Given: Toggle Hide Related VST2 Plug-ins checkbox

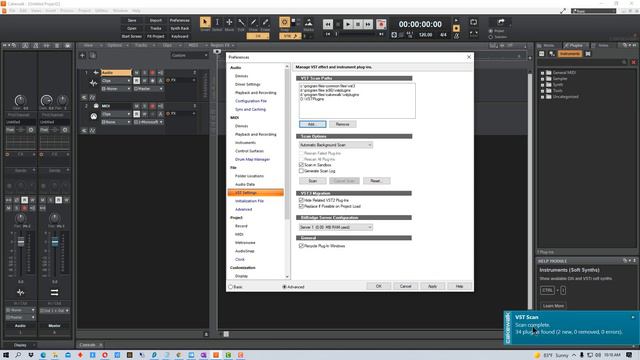Looking at the screenshot, I should 301,200.
